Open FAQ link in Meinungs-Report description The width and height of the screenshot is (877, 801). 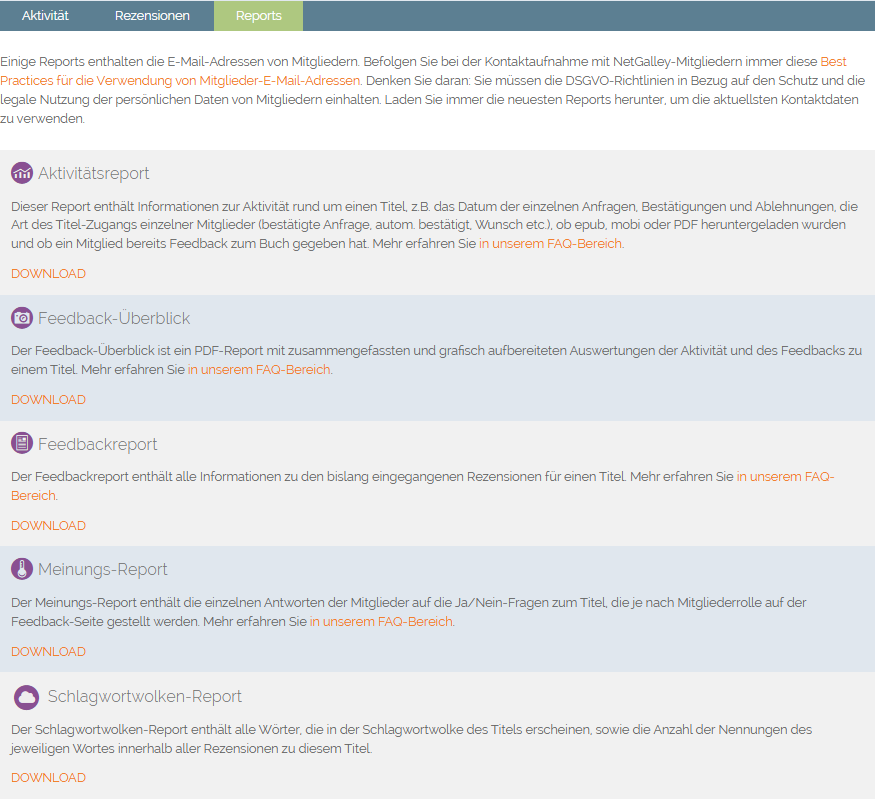coord(381,622)
